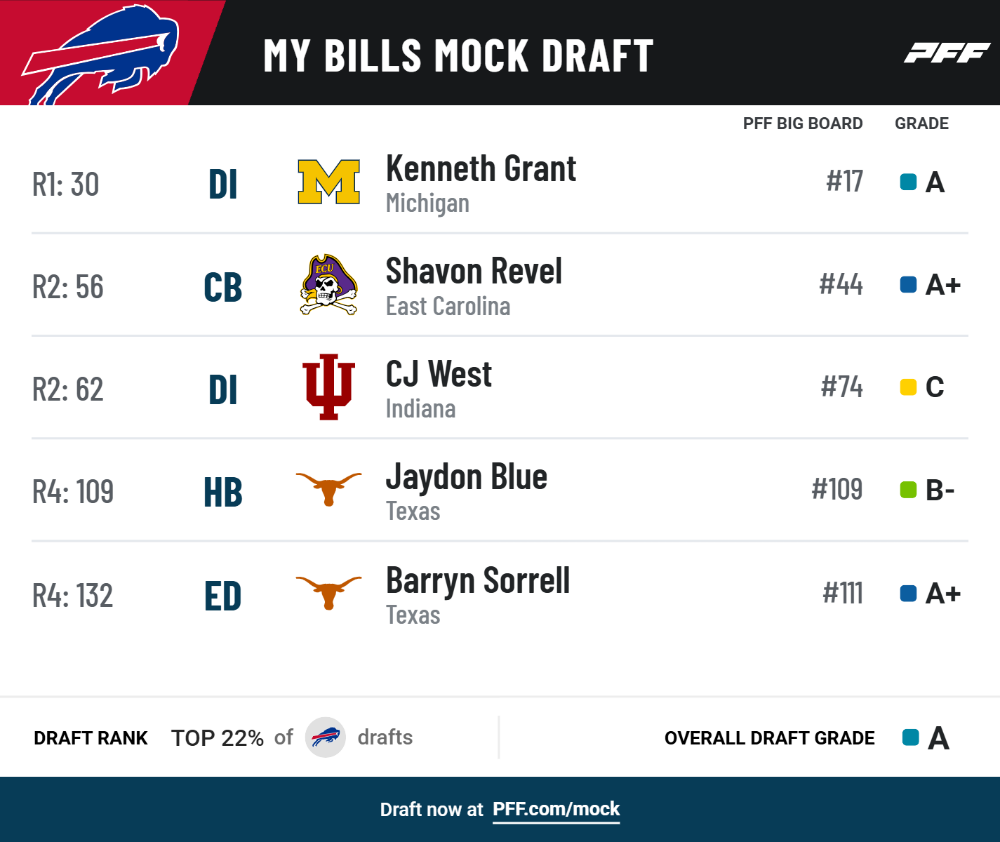
Task: Click the Buffalo Bills logo in header
Action: [101, 54]
